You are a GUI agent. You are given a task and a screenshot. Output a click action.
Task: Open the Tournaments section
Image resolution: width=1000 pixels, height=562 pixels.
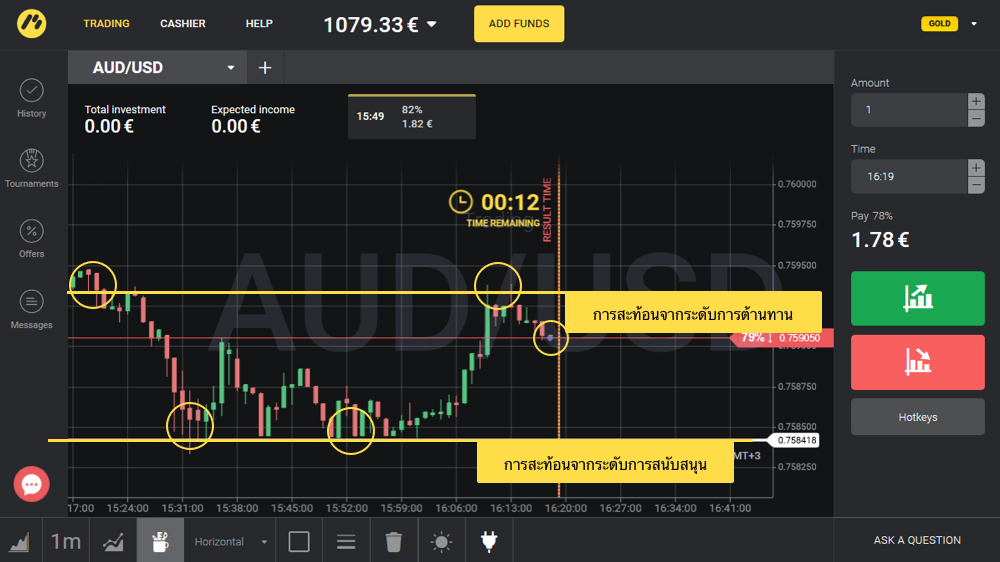tap(32, 167)
